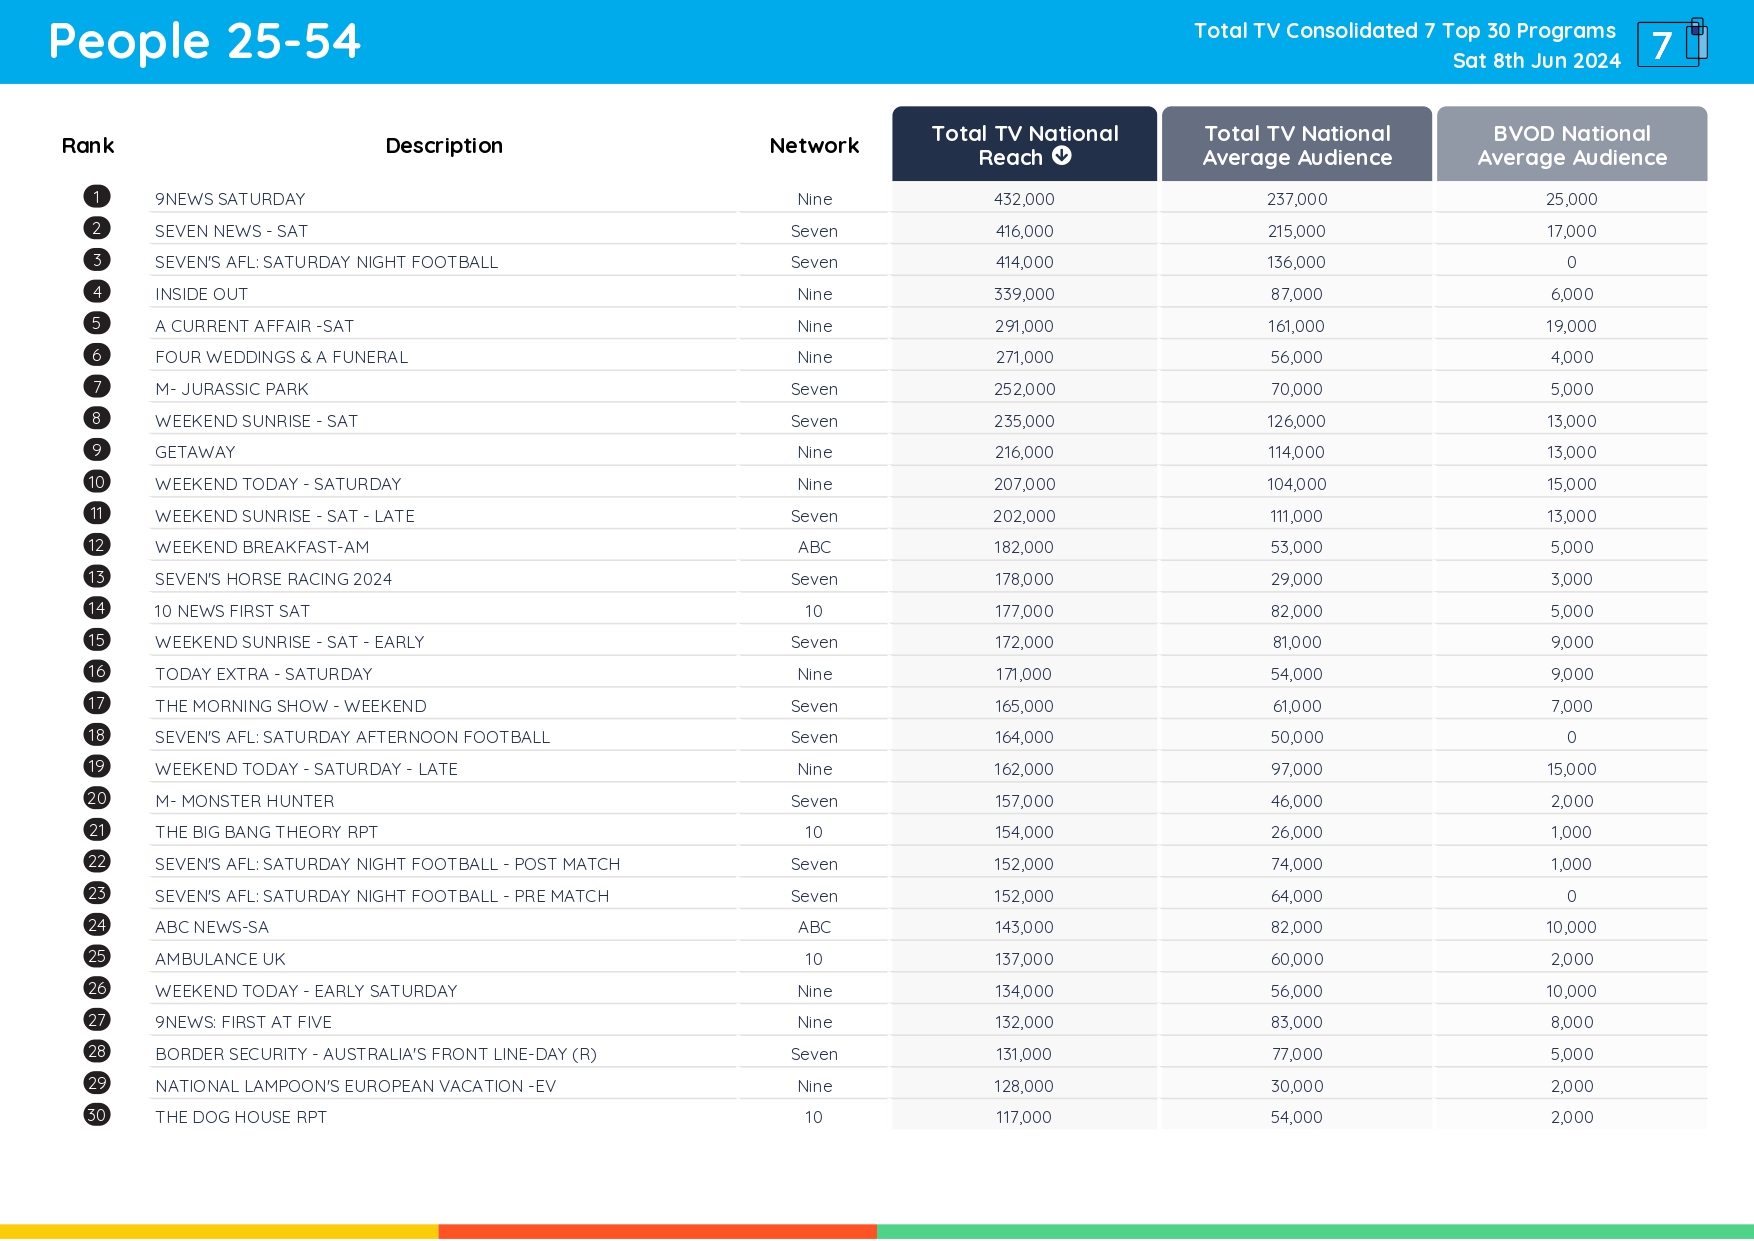Click rank circle 15 beside WEEKEND SUNRISE - SAT - EARLY
Screen dimensions: 1754x1241
tap(96, 639)
